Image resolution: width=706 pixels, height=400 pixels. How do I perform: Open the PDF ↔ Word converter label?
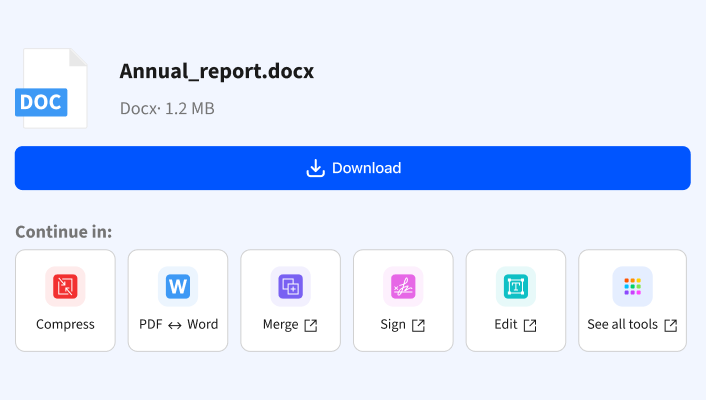tap(178, 324)
